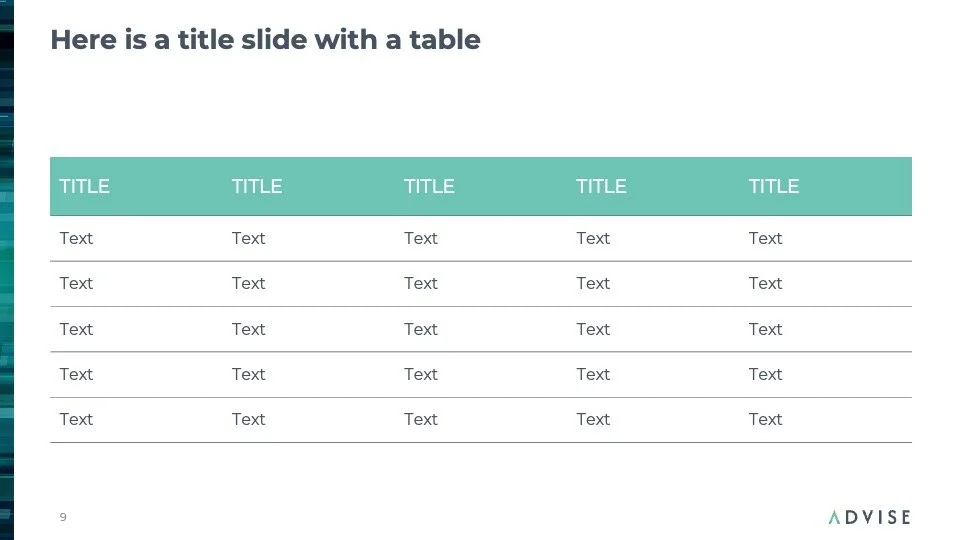
Task: Select Text cell in third row, first column
Action: pyautogui.click(x=76, y=329)
